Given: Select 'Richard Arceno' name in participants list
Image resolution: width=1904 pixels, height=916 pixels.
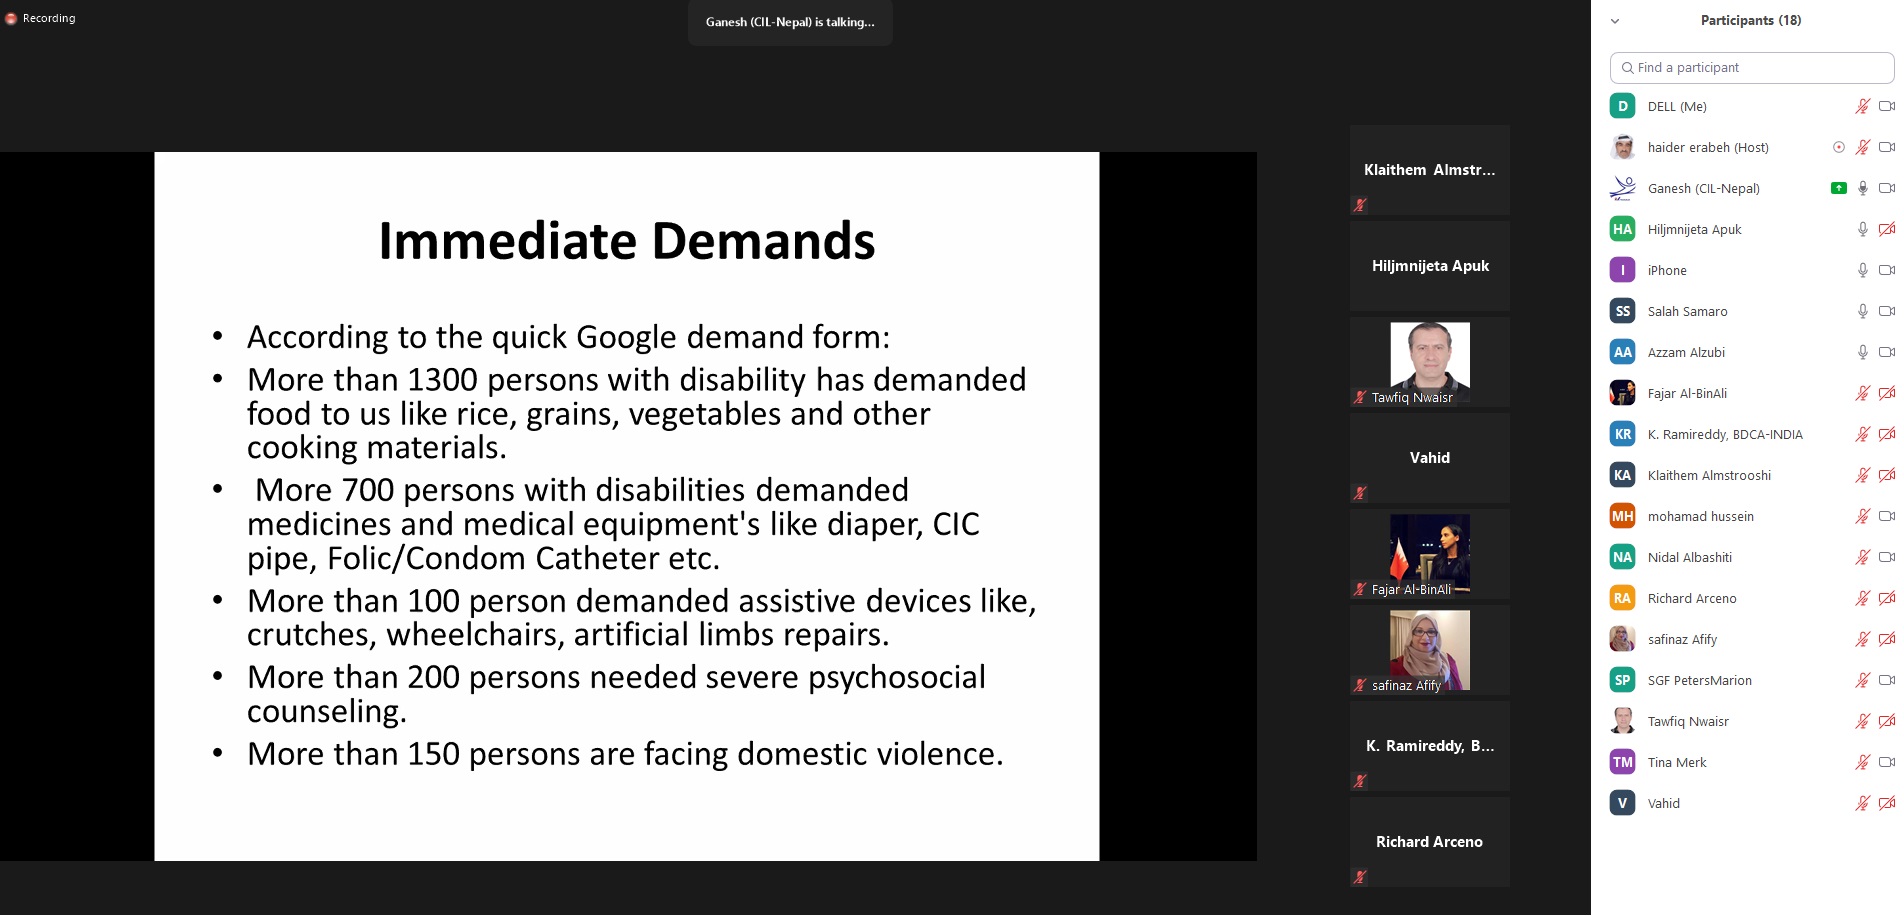Looking at the screenshot, I should coord(1692,599).
